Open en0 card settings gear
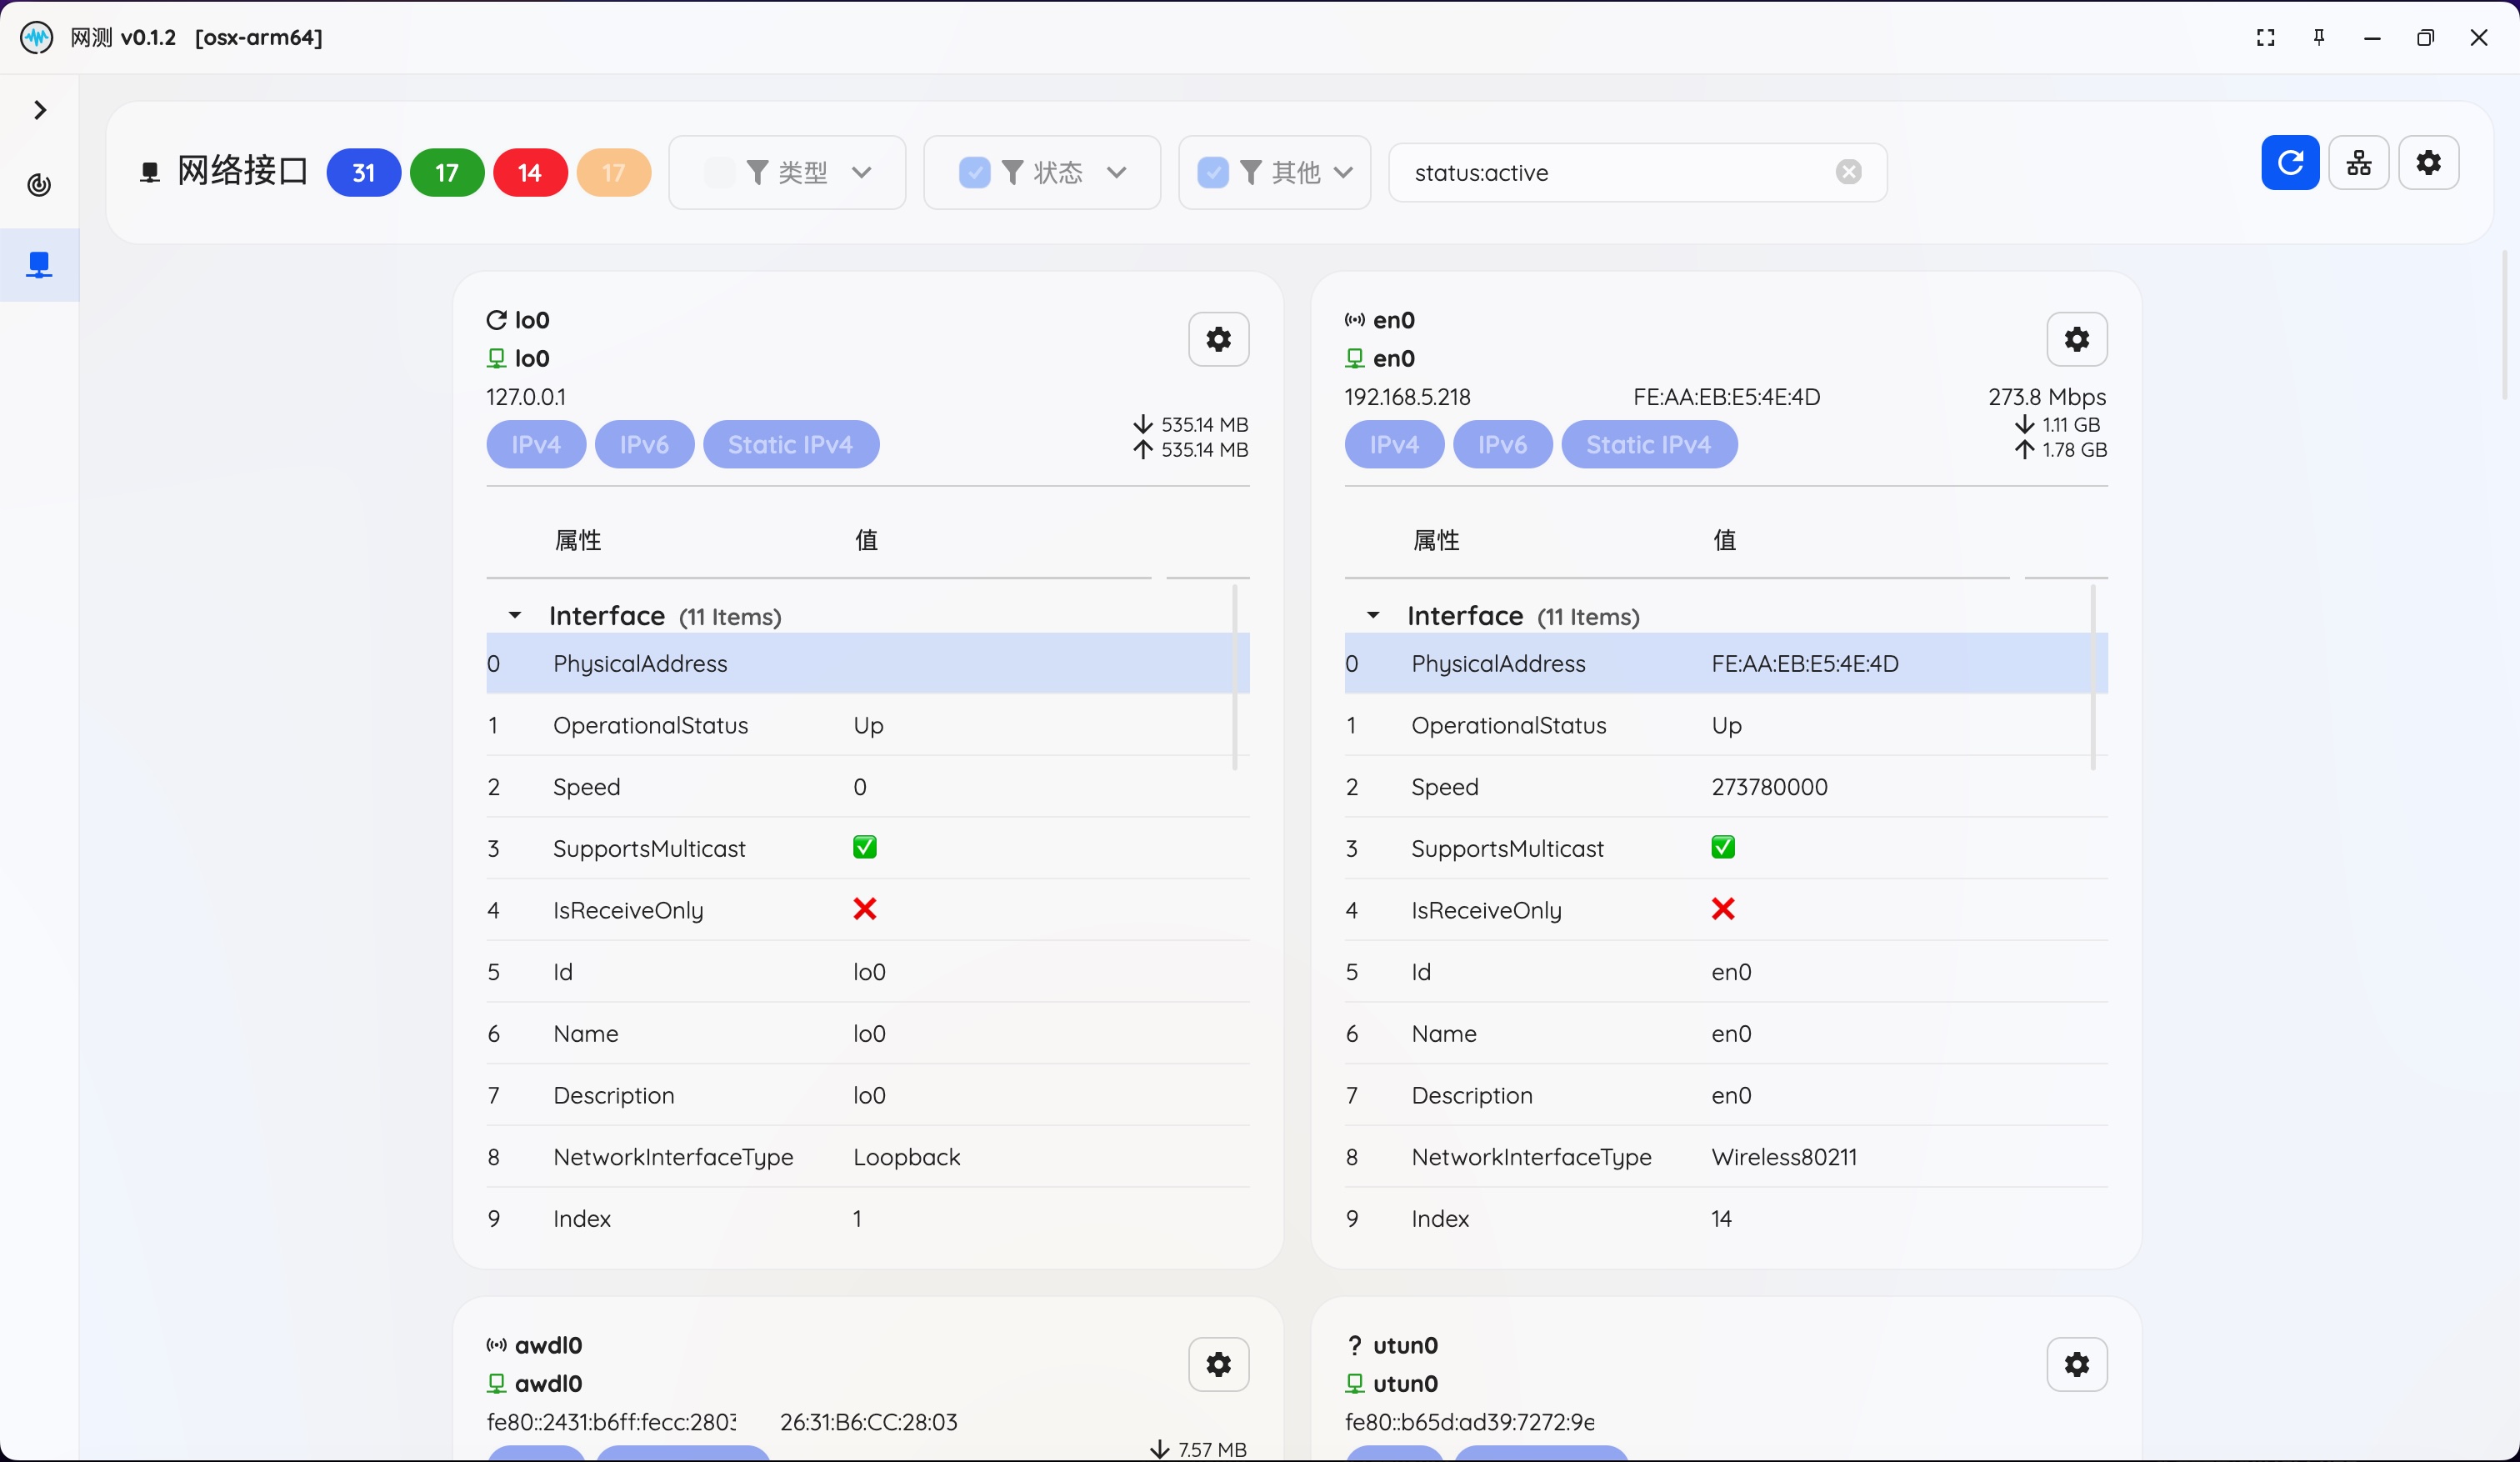The width and height of the screenshot is (2520, 1462). pyautogui.click(x=2076, y=339)
